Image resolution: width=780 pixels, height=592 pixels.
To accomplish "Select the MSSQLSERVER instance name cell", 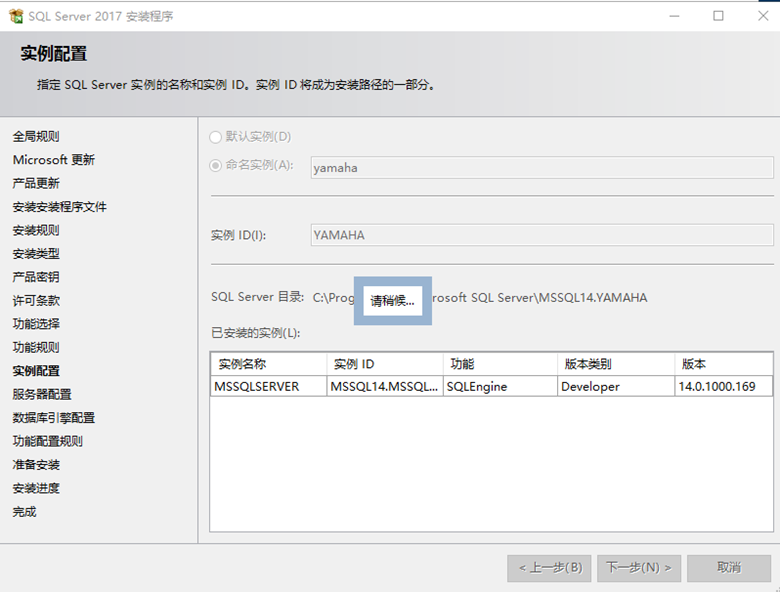I will (x=269, y=387).
